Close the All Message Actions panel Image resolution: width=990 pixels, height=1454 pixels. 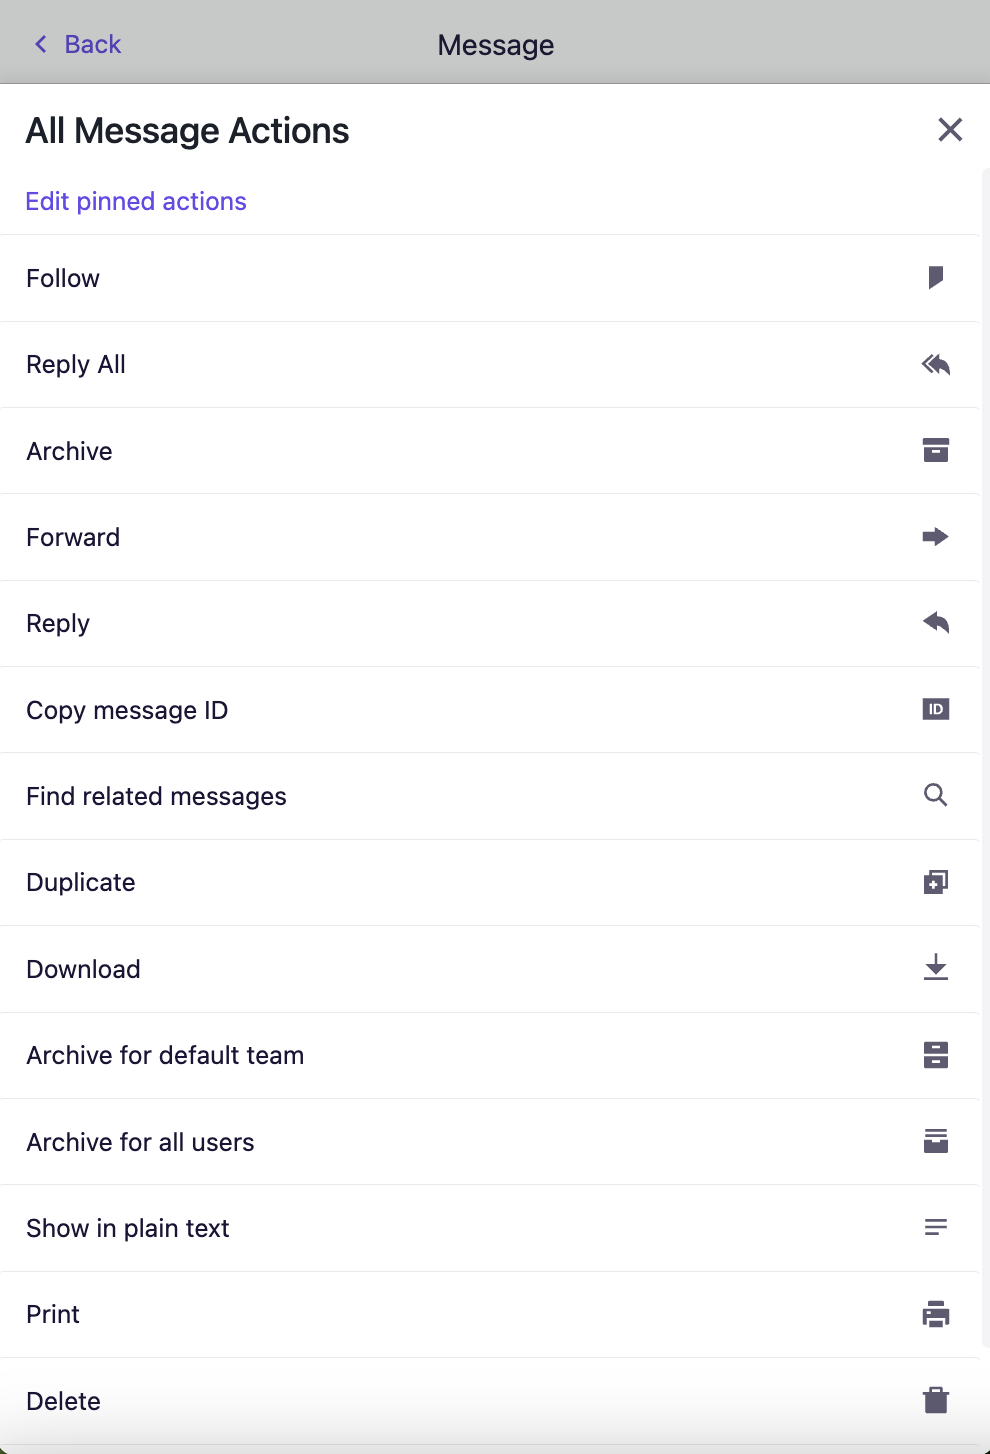pyautogui.click(x=950, y=129)
